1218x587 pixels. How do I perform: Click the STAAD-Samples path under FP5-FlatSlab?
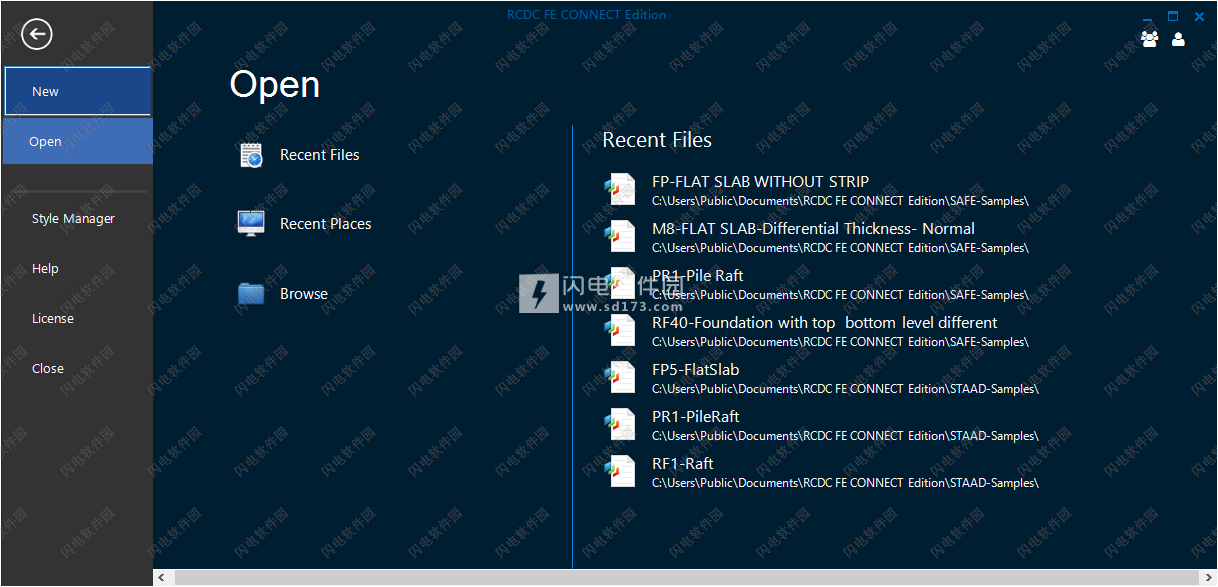point(845,389)
